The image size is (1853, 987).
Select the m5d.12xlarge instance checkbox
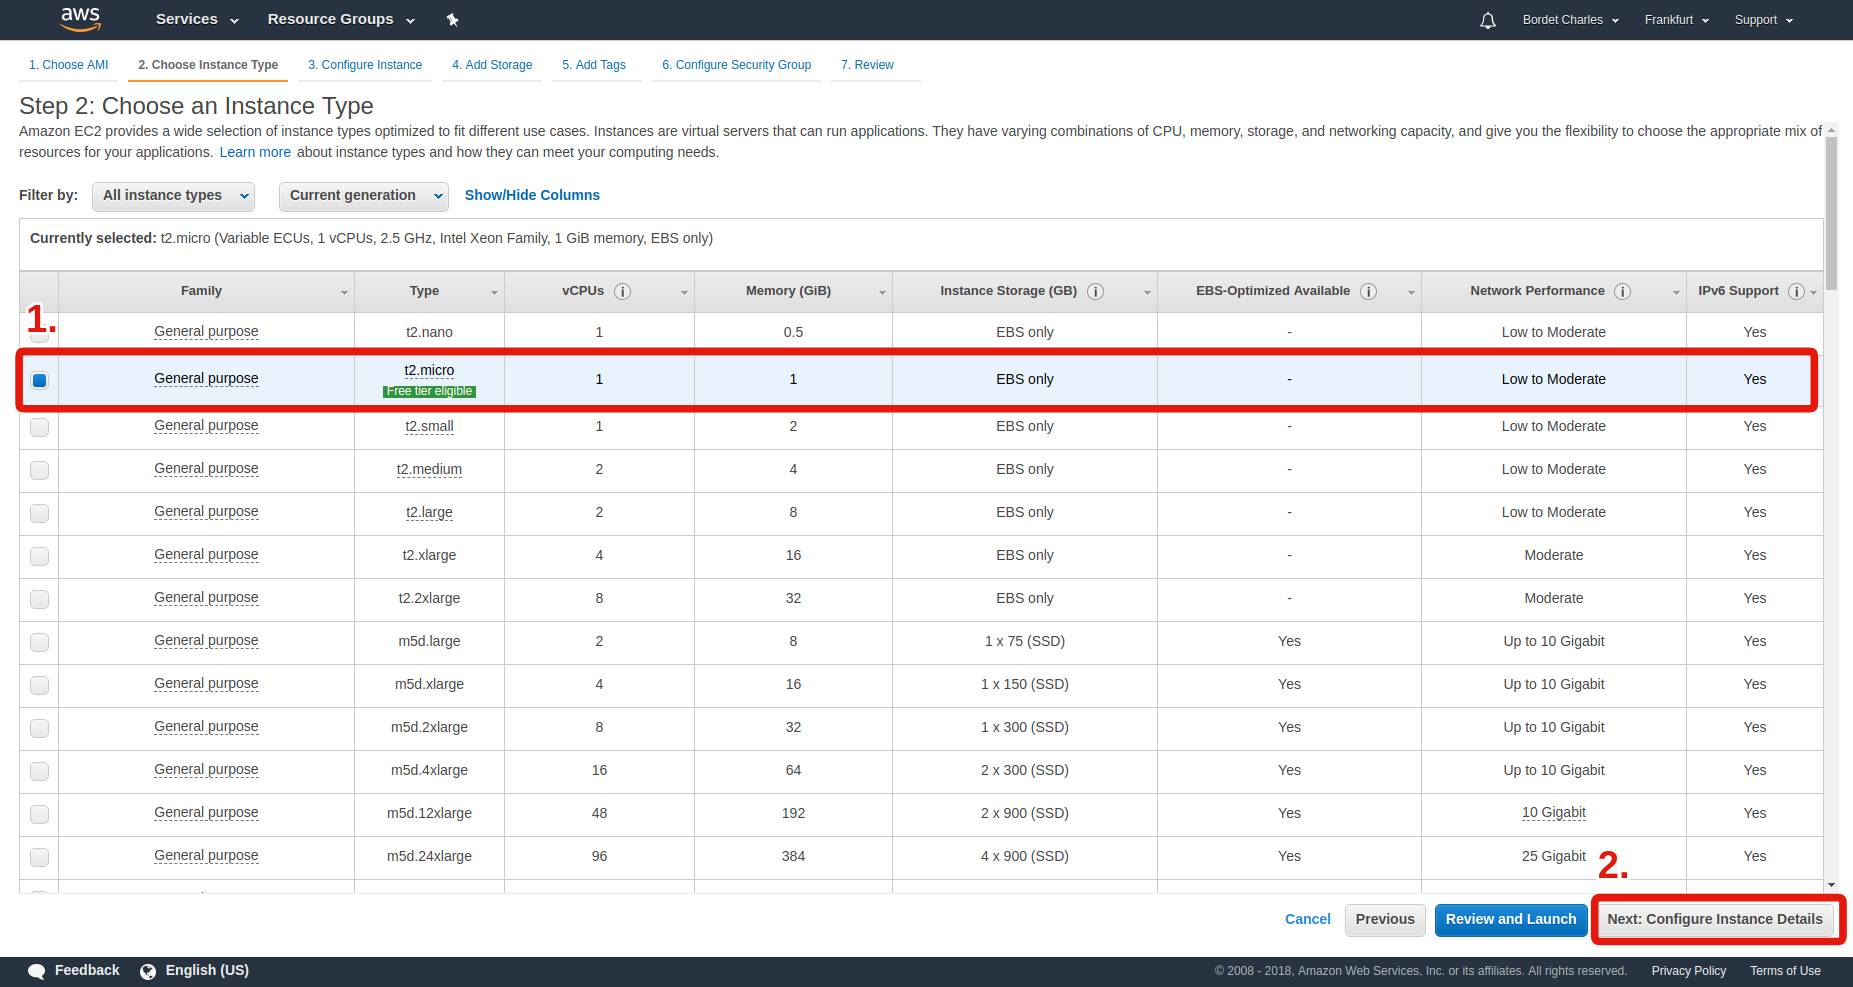39,814
